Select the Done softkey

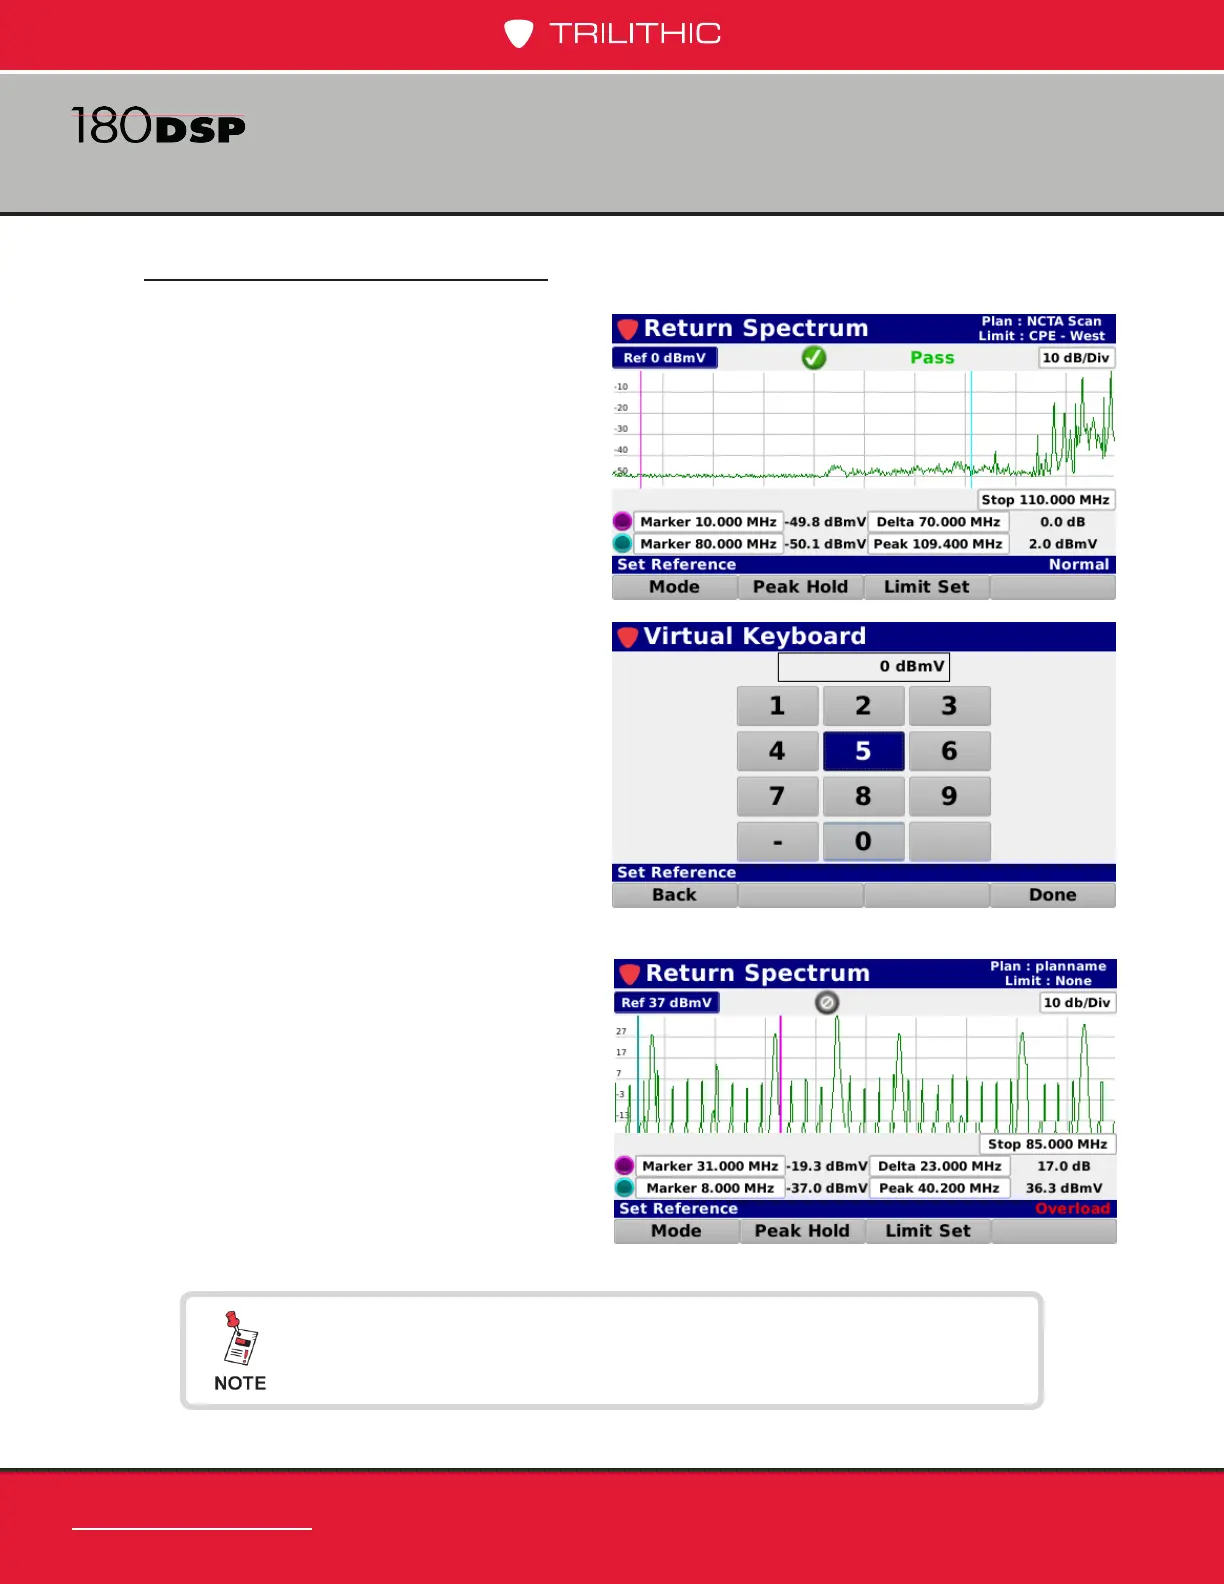(x=1052, y=895)
